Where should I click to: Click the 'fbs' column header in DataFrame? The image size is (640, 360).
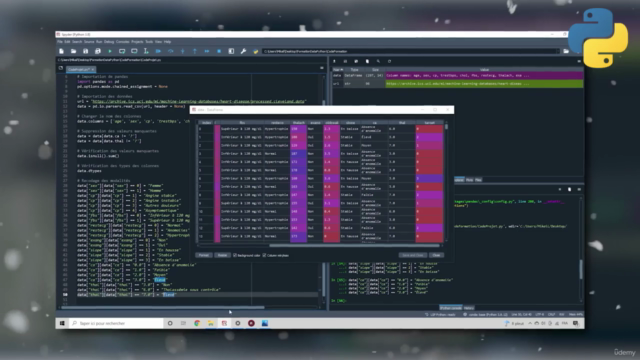(x=242, y=122)
